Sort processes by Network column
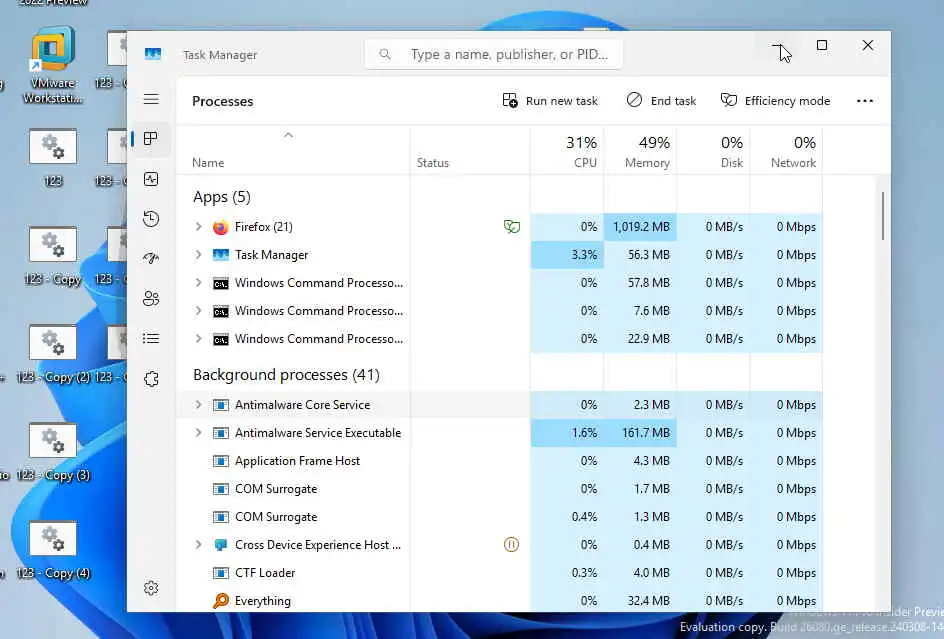944x639 pixels. (787, 151)
